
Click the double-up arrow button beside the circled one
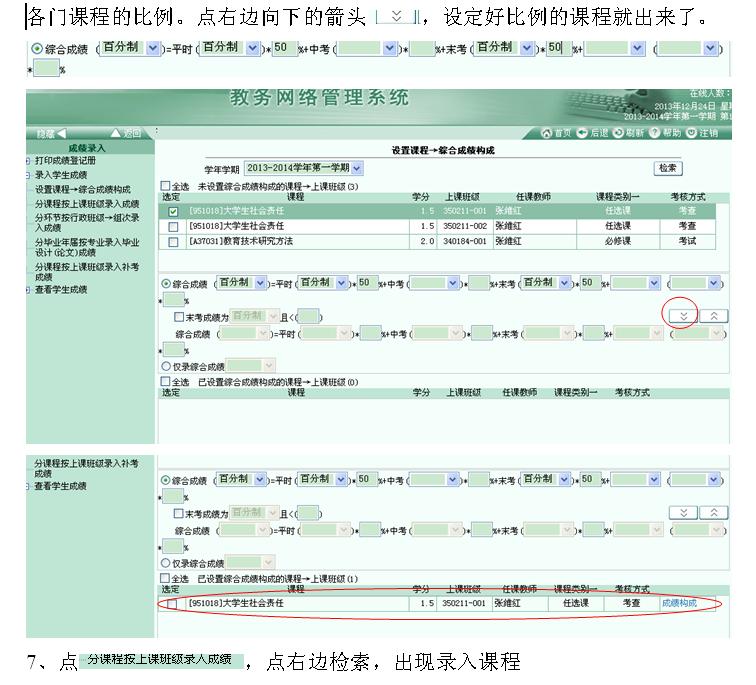[713, 316]
